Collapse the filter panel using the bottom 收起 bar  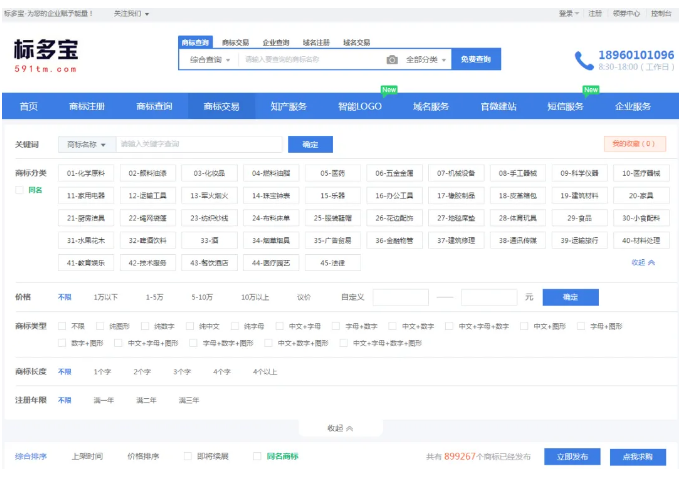pyautogui.click(x=340, y=427)
